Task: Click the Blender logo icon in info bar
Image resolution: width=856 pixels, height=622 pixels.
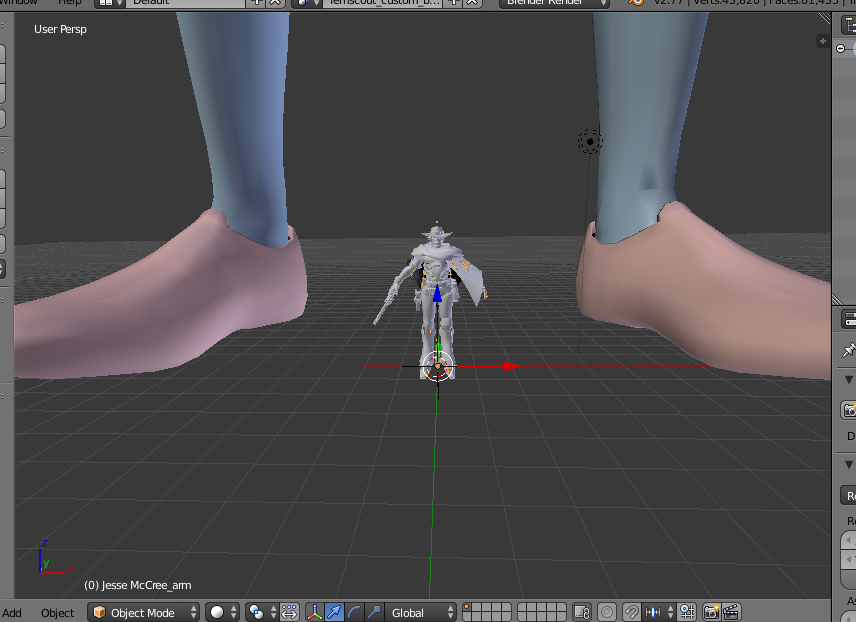Action: pos(635,2)
